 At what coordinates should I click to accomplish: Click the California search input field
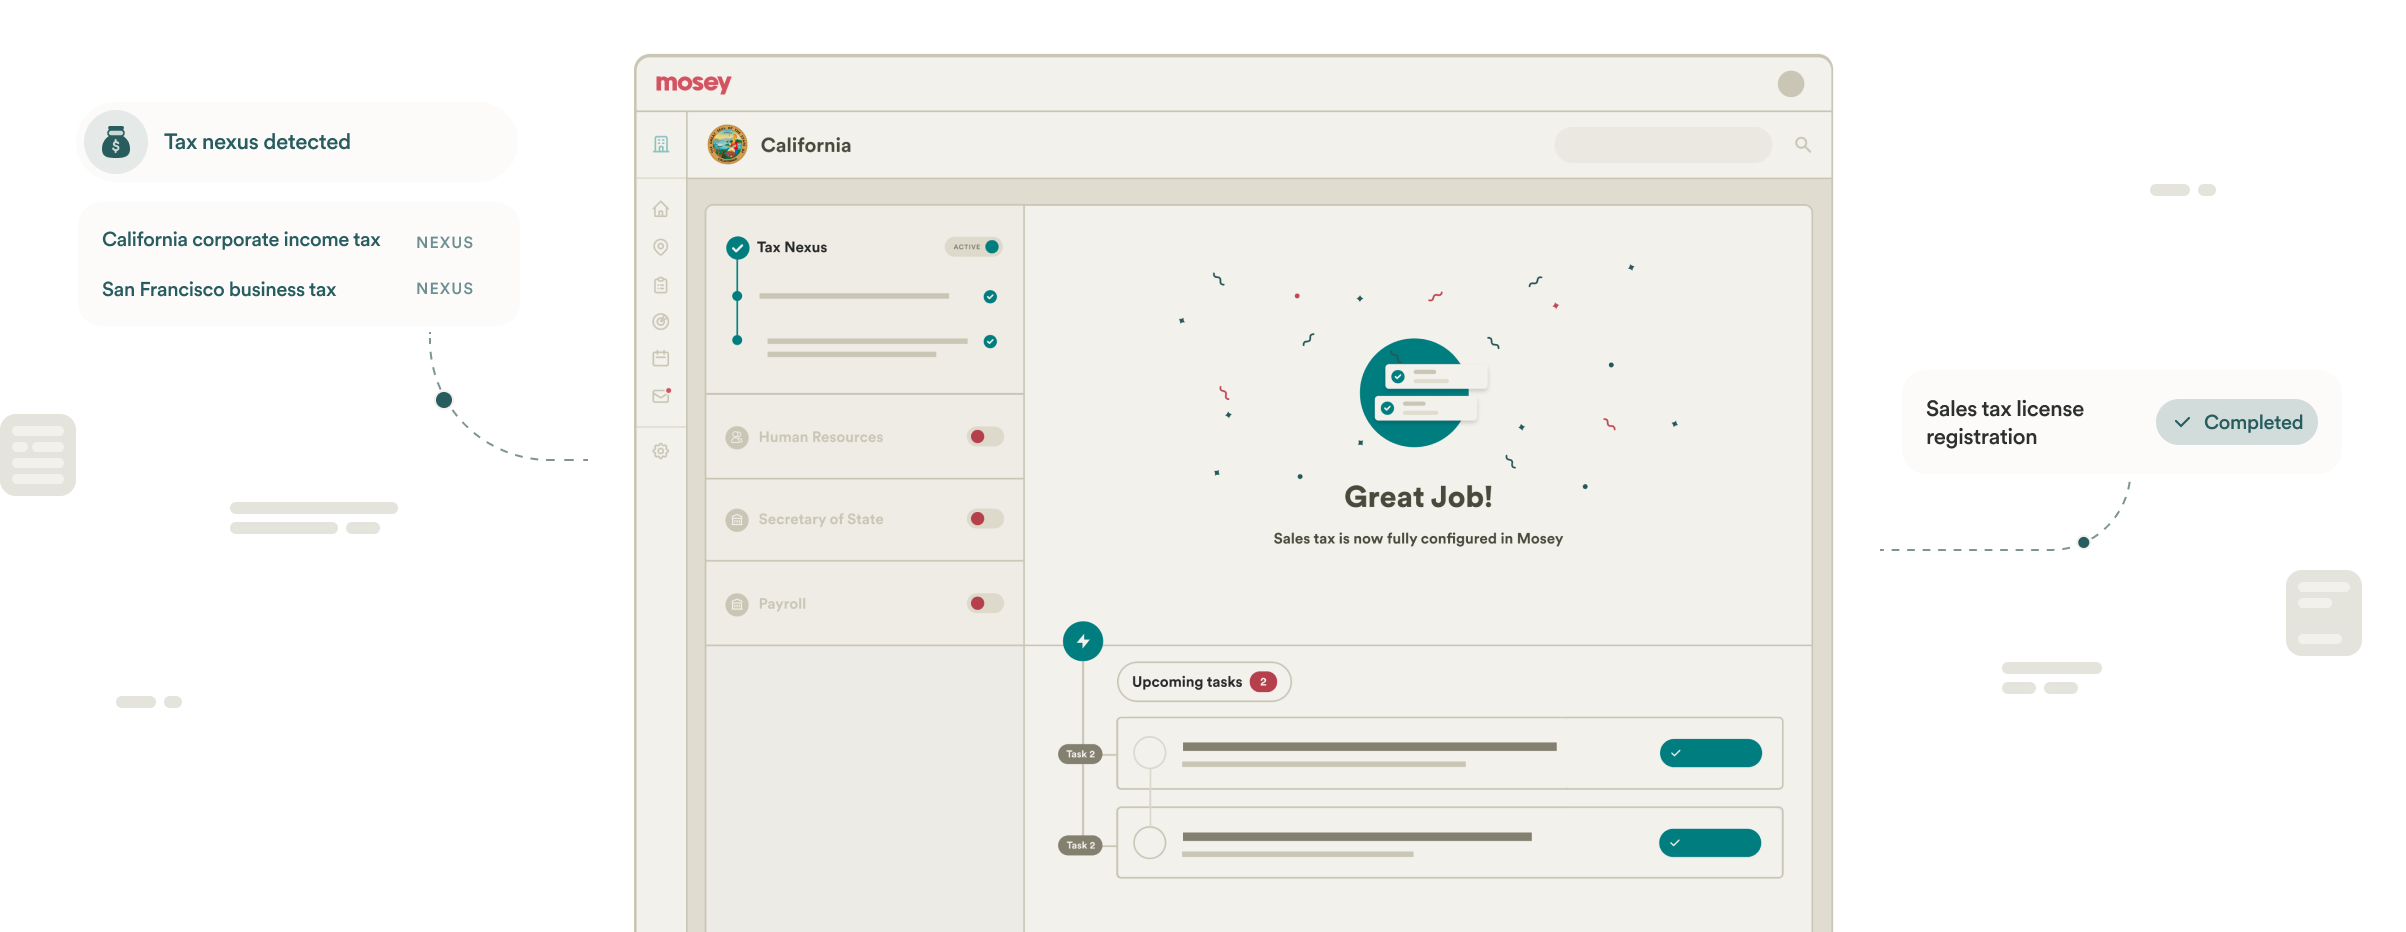point(1662,145)
